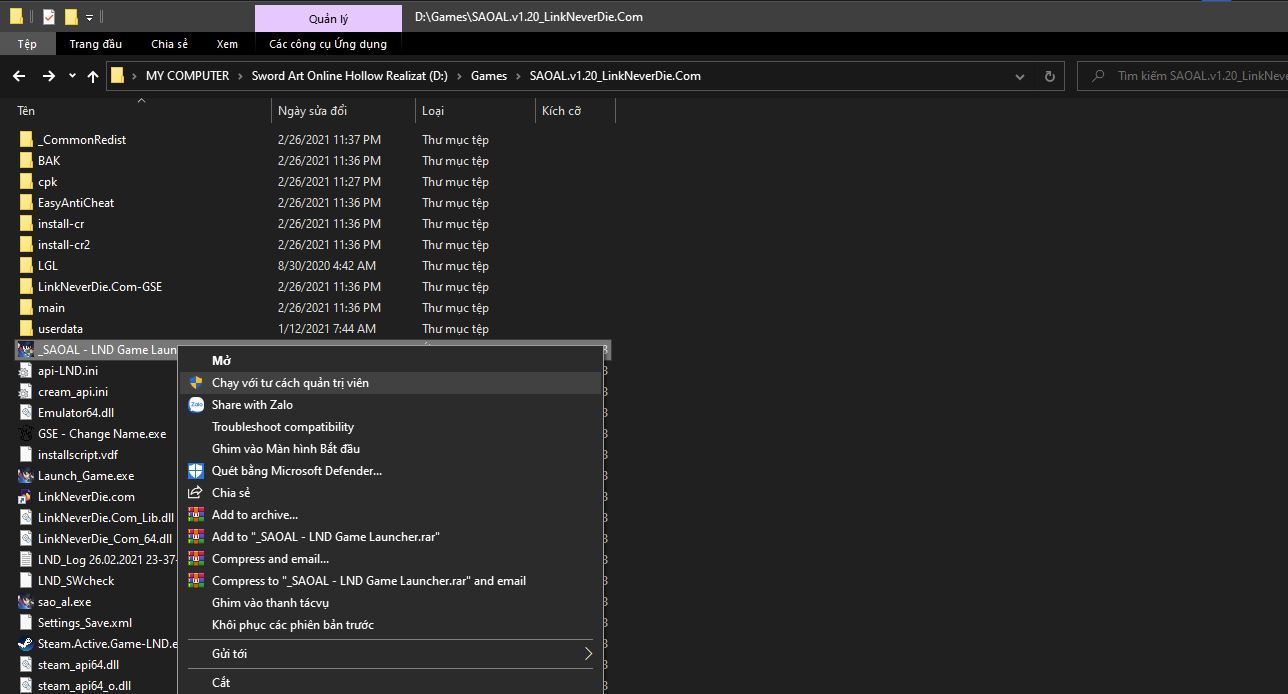The height and width of the screenshot is (694, 1288).
Task: Open the recent locations dropdown chevron
Action: (72, 76)
